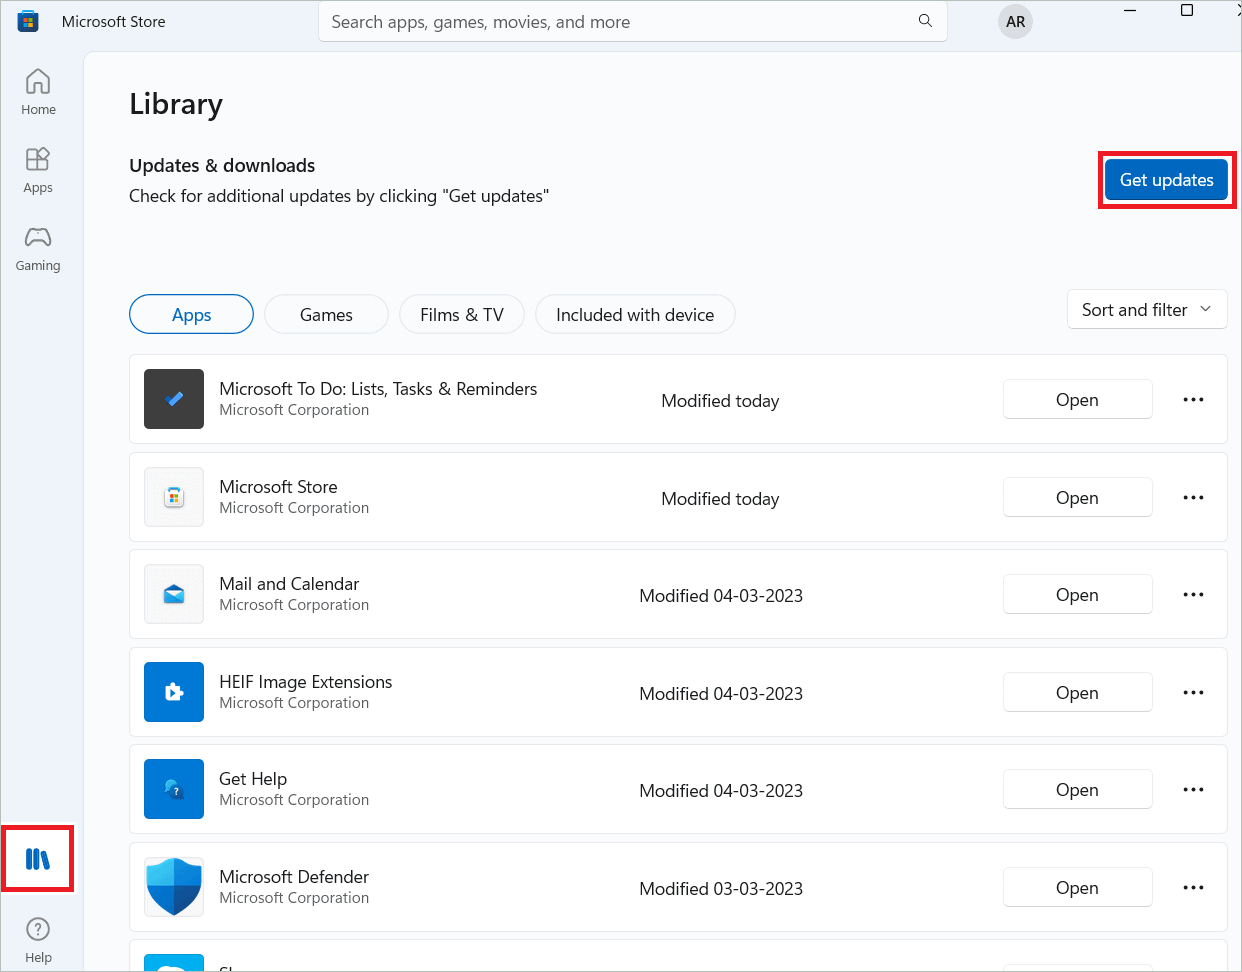Click the Microsoft Defender shield icon
The width and height of the screenshot is (1242, 972).
174,887
